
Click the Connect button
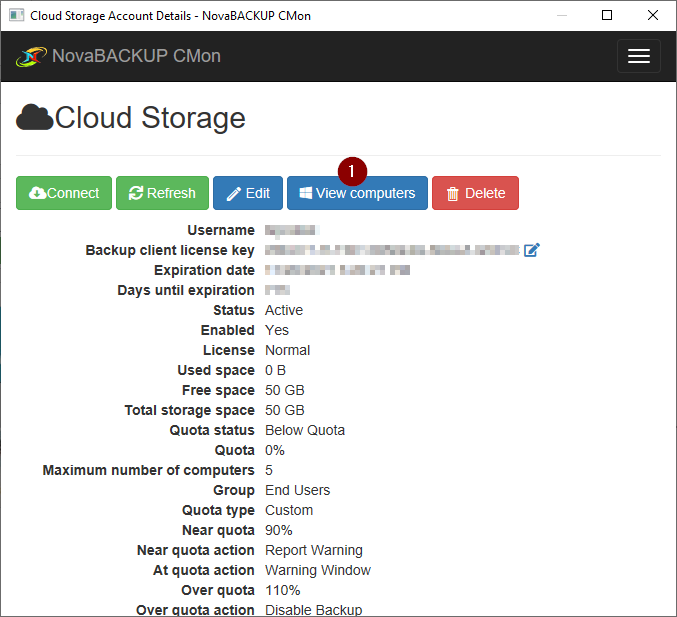coord(64,193)
